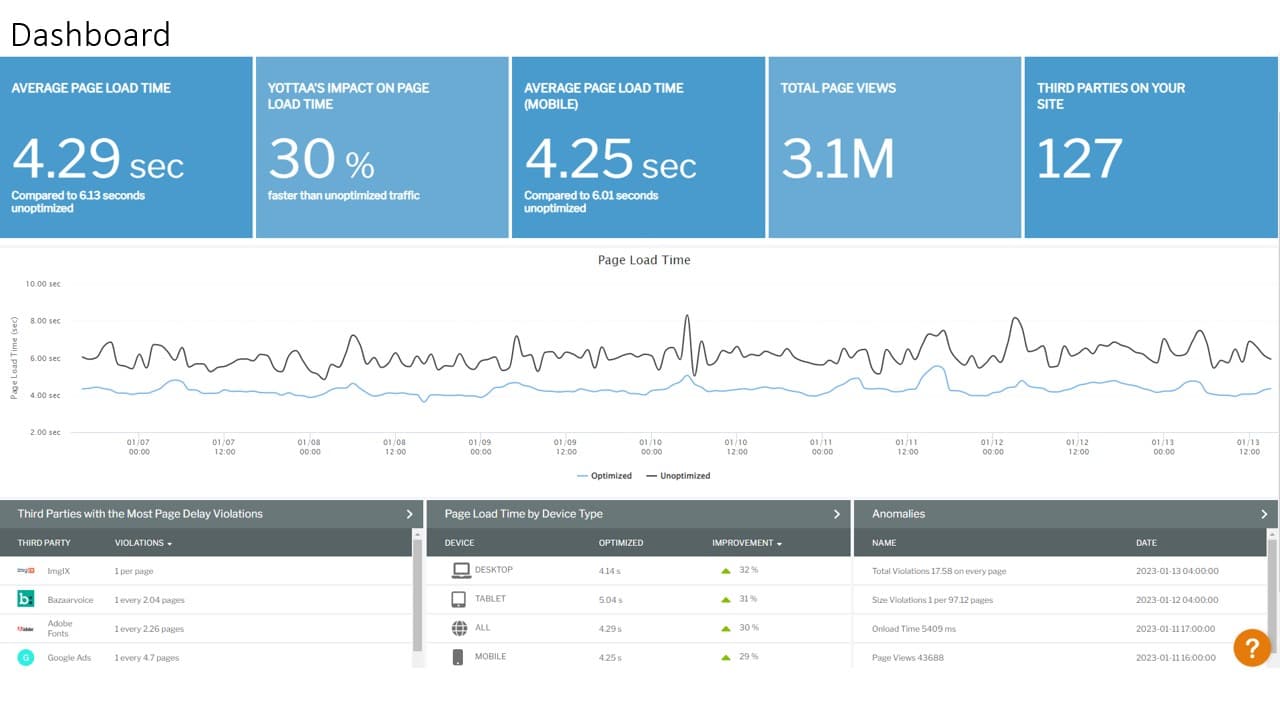Click the Desktop device icon
The image size is (1280, 720).
[460, 570]
